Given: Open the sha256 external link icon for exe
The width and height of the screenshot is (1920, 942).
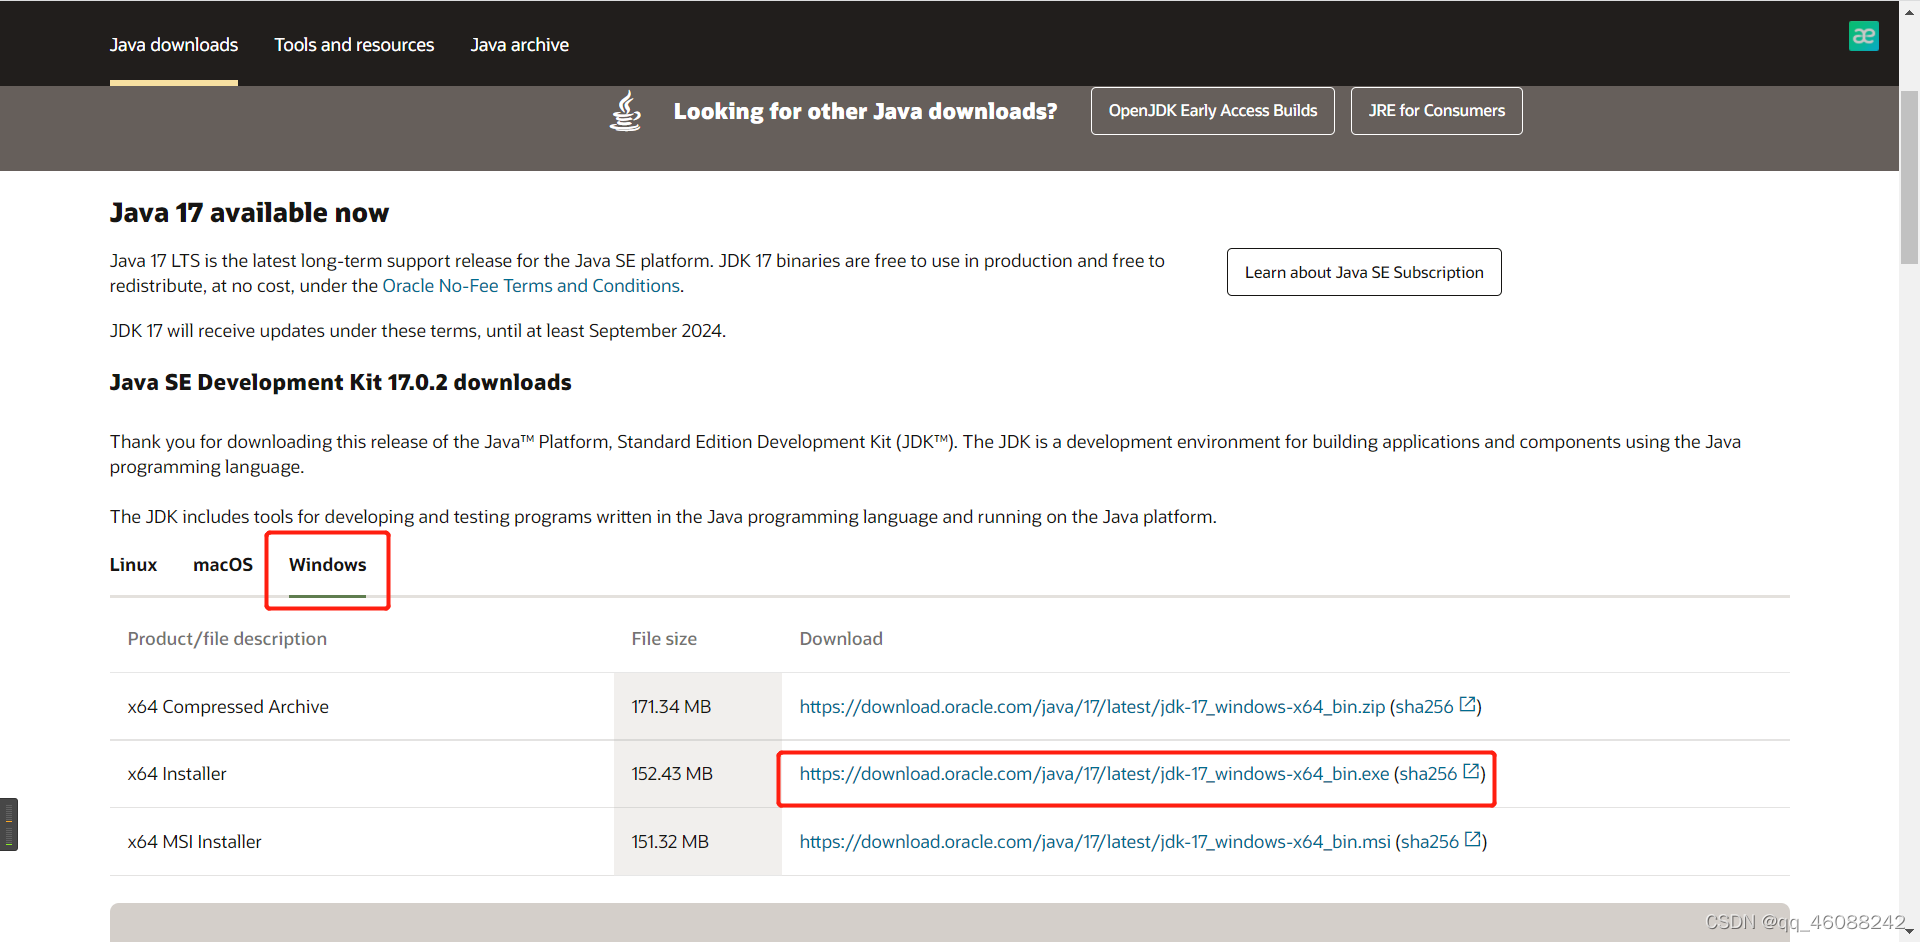Looking at the screenshot, I should (x=1472, y=772).
